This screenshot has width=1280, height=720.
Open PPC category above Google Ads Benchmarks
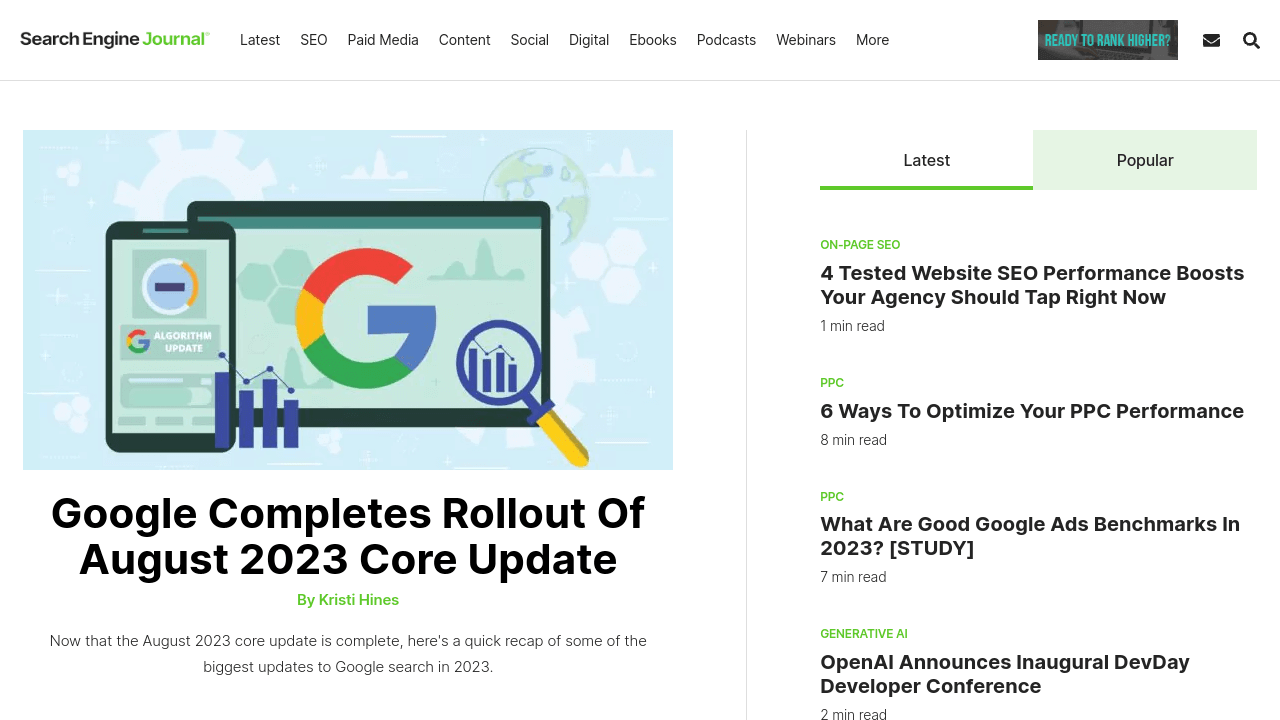point(832,497)
